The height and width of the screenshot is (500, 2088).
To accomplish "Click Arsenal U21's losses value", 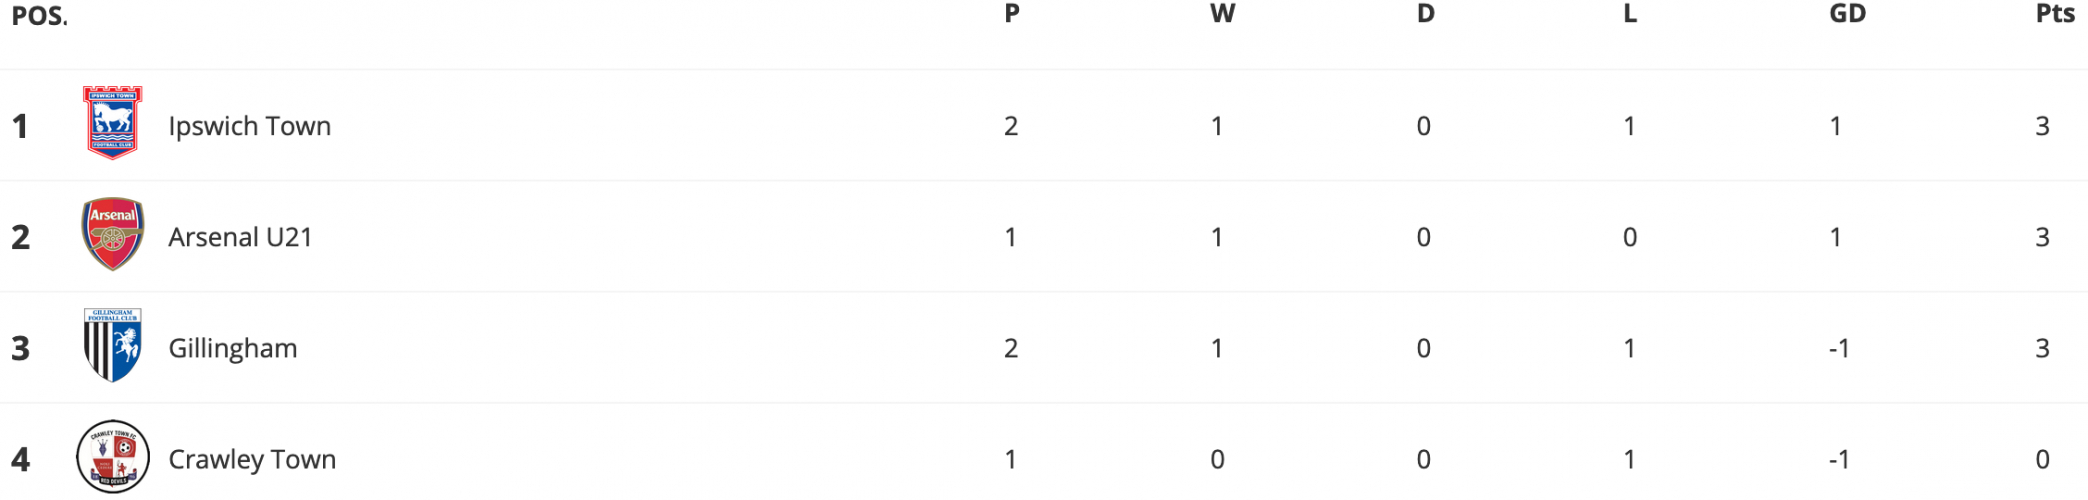I will pyautogui.click(x=1630, y=237).
